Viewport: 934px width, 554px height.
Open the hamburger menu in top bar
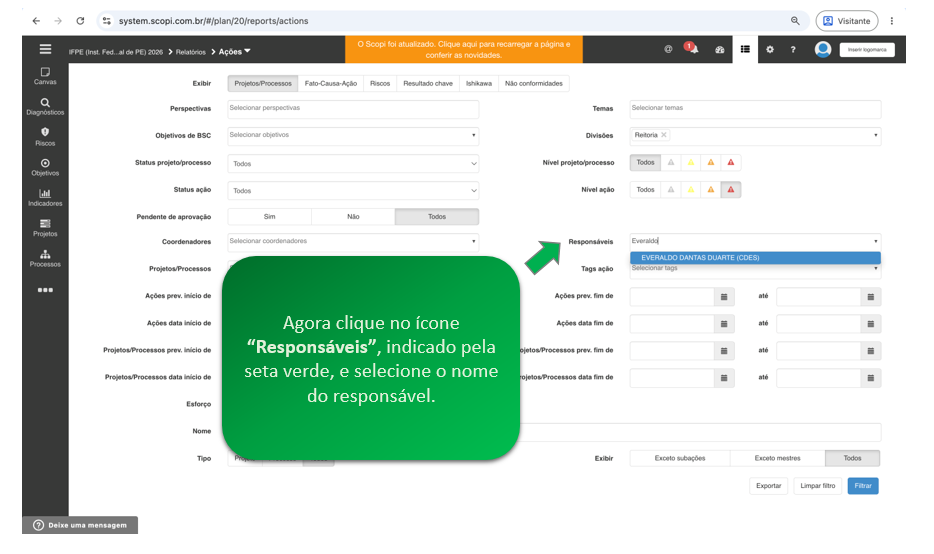[x=45, y=49]
